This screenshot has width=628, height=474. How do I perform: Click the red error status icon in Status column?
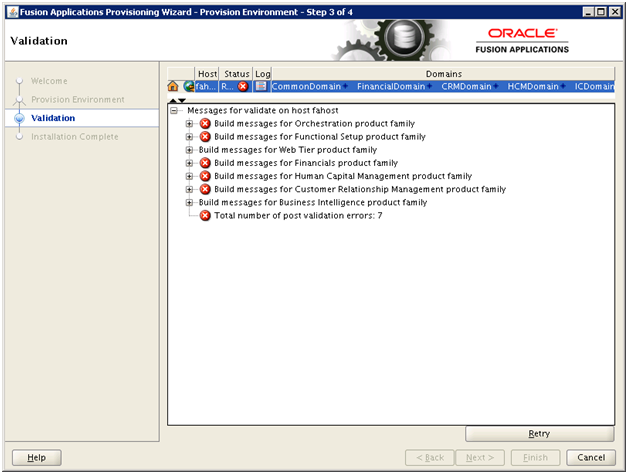tap(243, 86)
